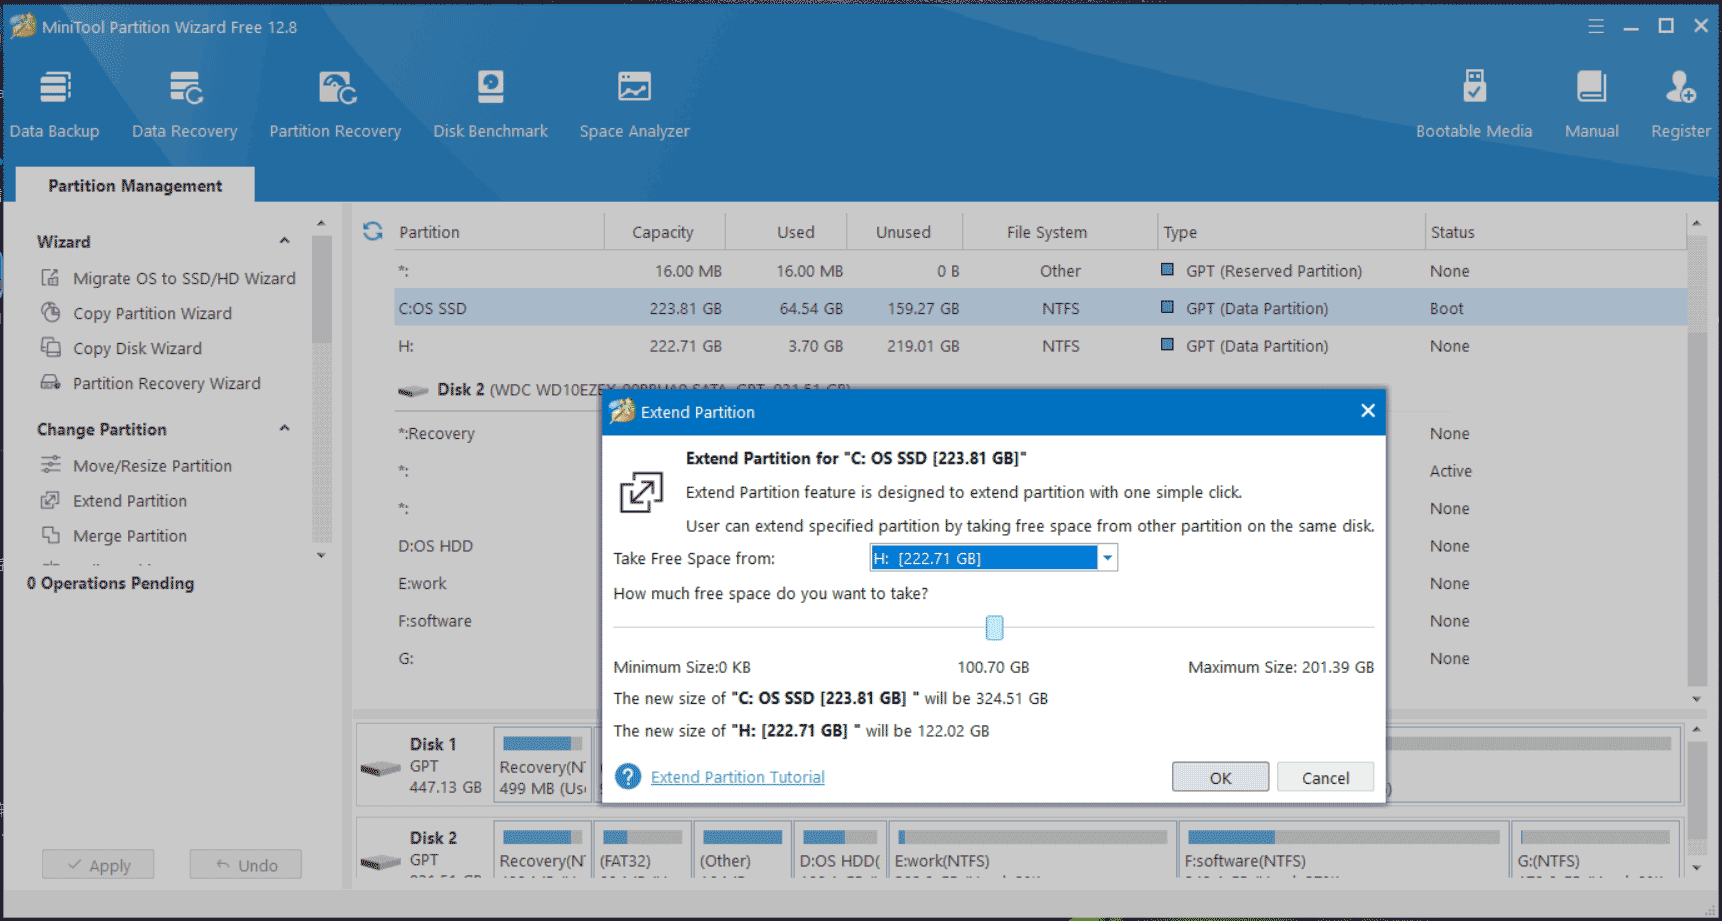Select Migrate OS to SSD/HD Wizard
The height and width of the screenshot is (921, 1722).
(184, 278)
